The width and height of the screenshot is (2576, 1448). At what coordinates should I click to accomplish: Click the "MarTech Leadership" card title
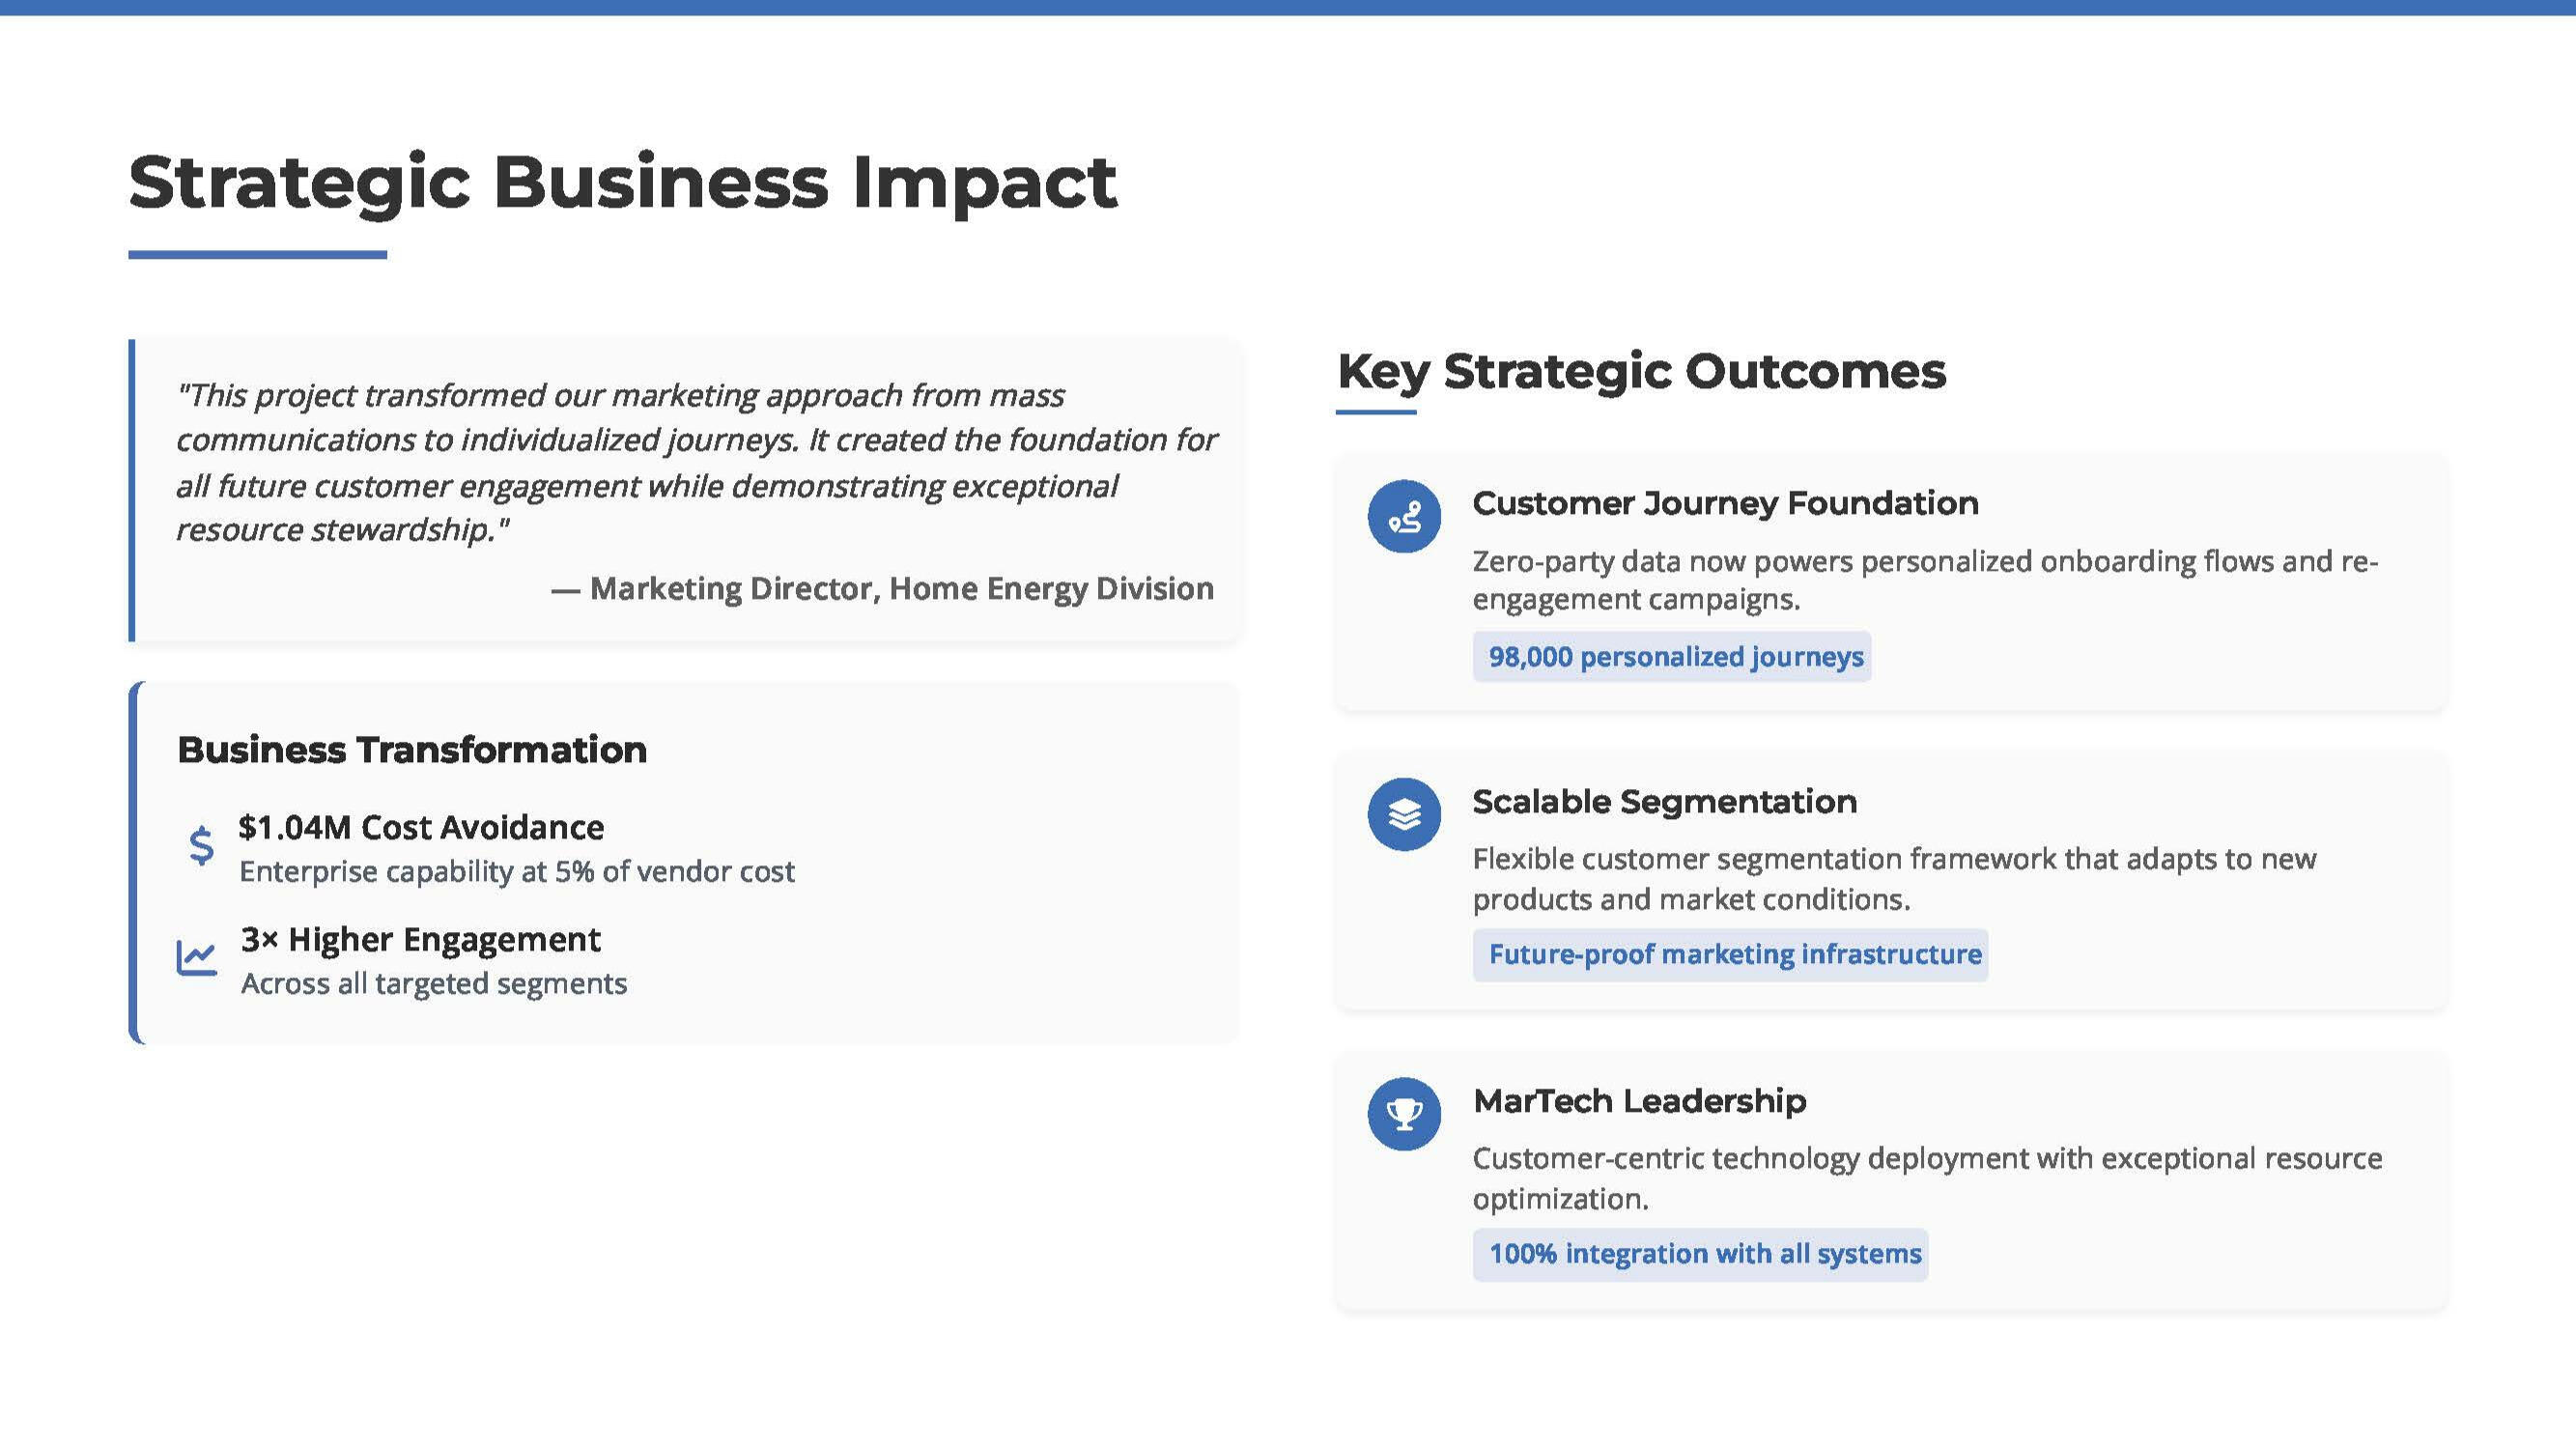click(1639, 1101)
